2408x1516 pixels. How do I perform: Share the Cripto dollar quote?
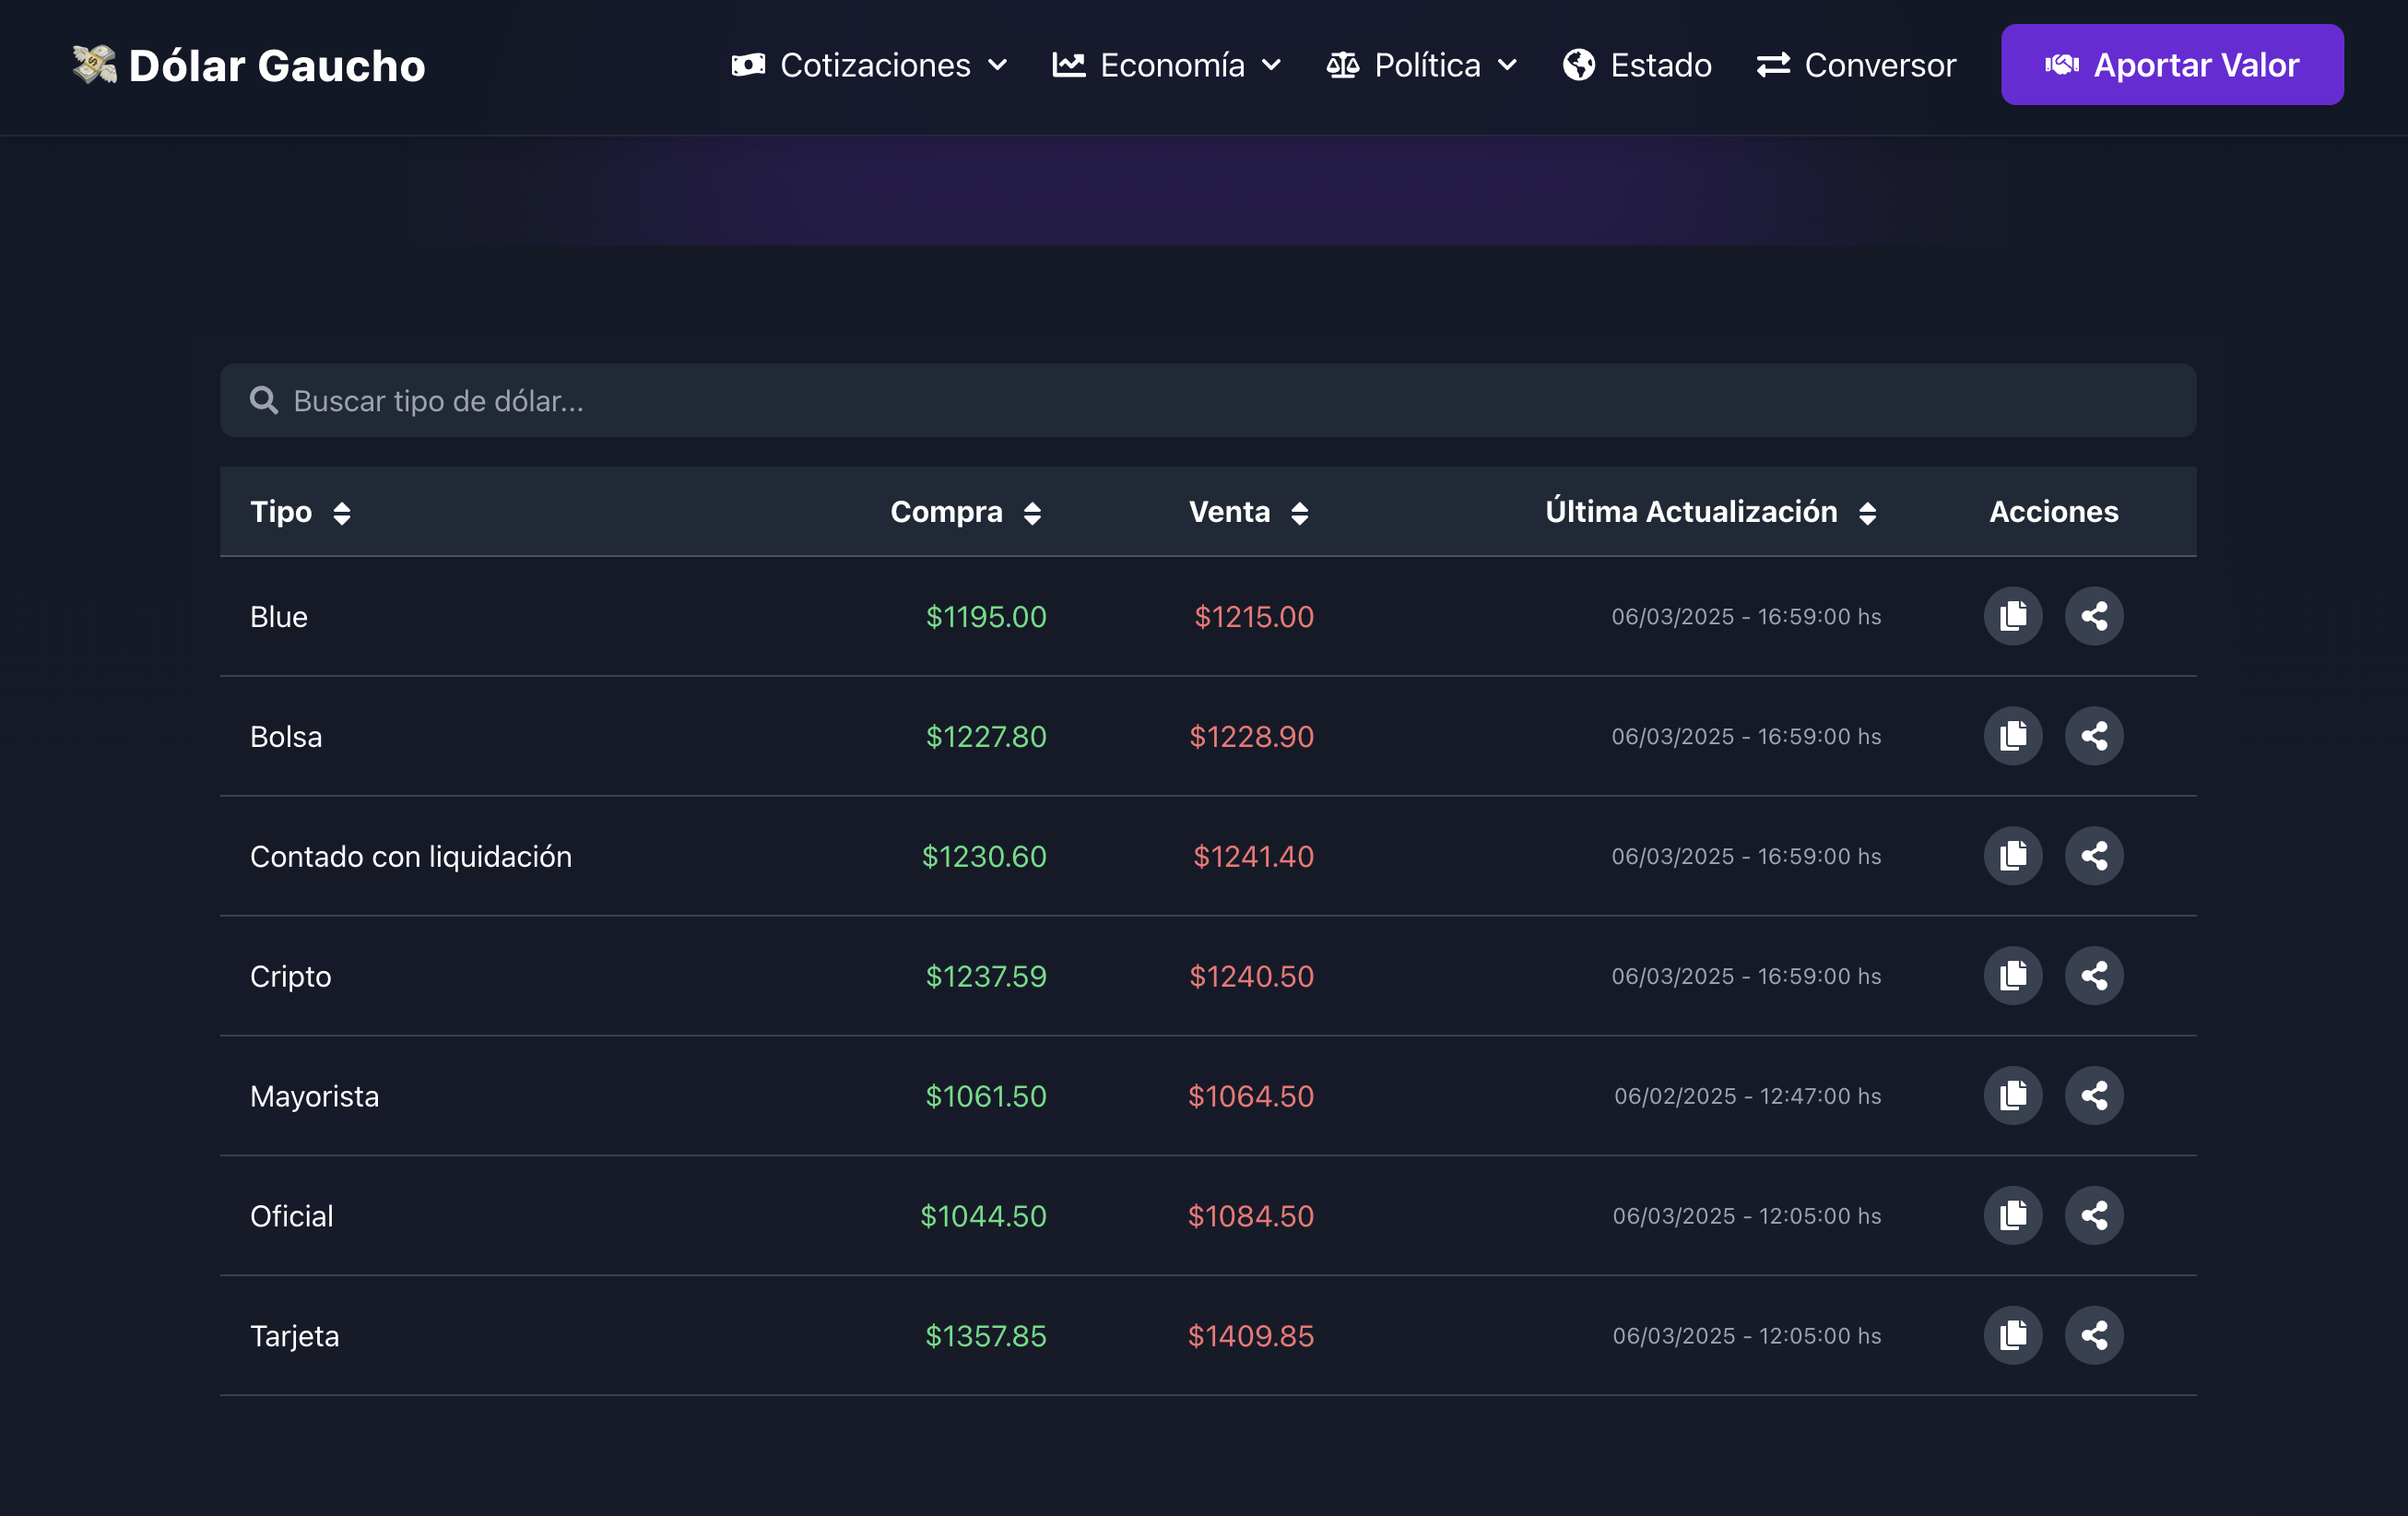click(2094, 976)
